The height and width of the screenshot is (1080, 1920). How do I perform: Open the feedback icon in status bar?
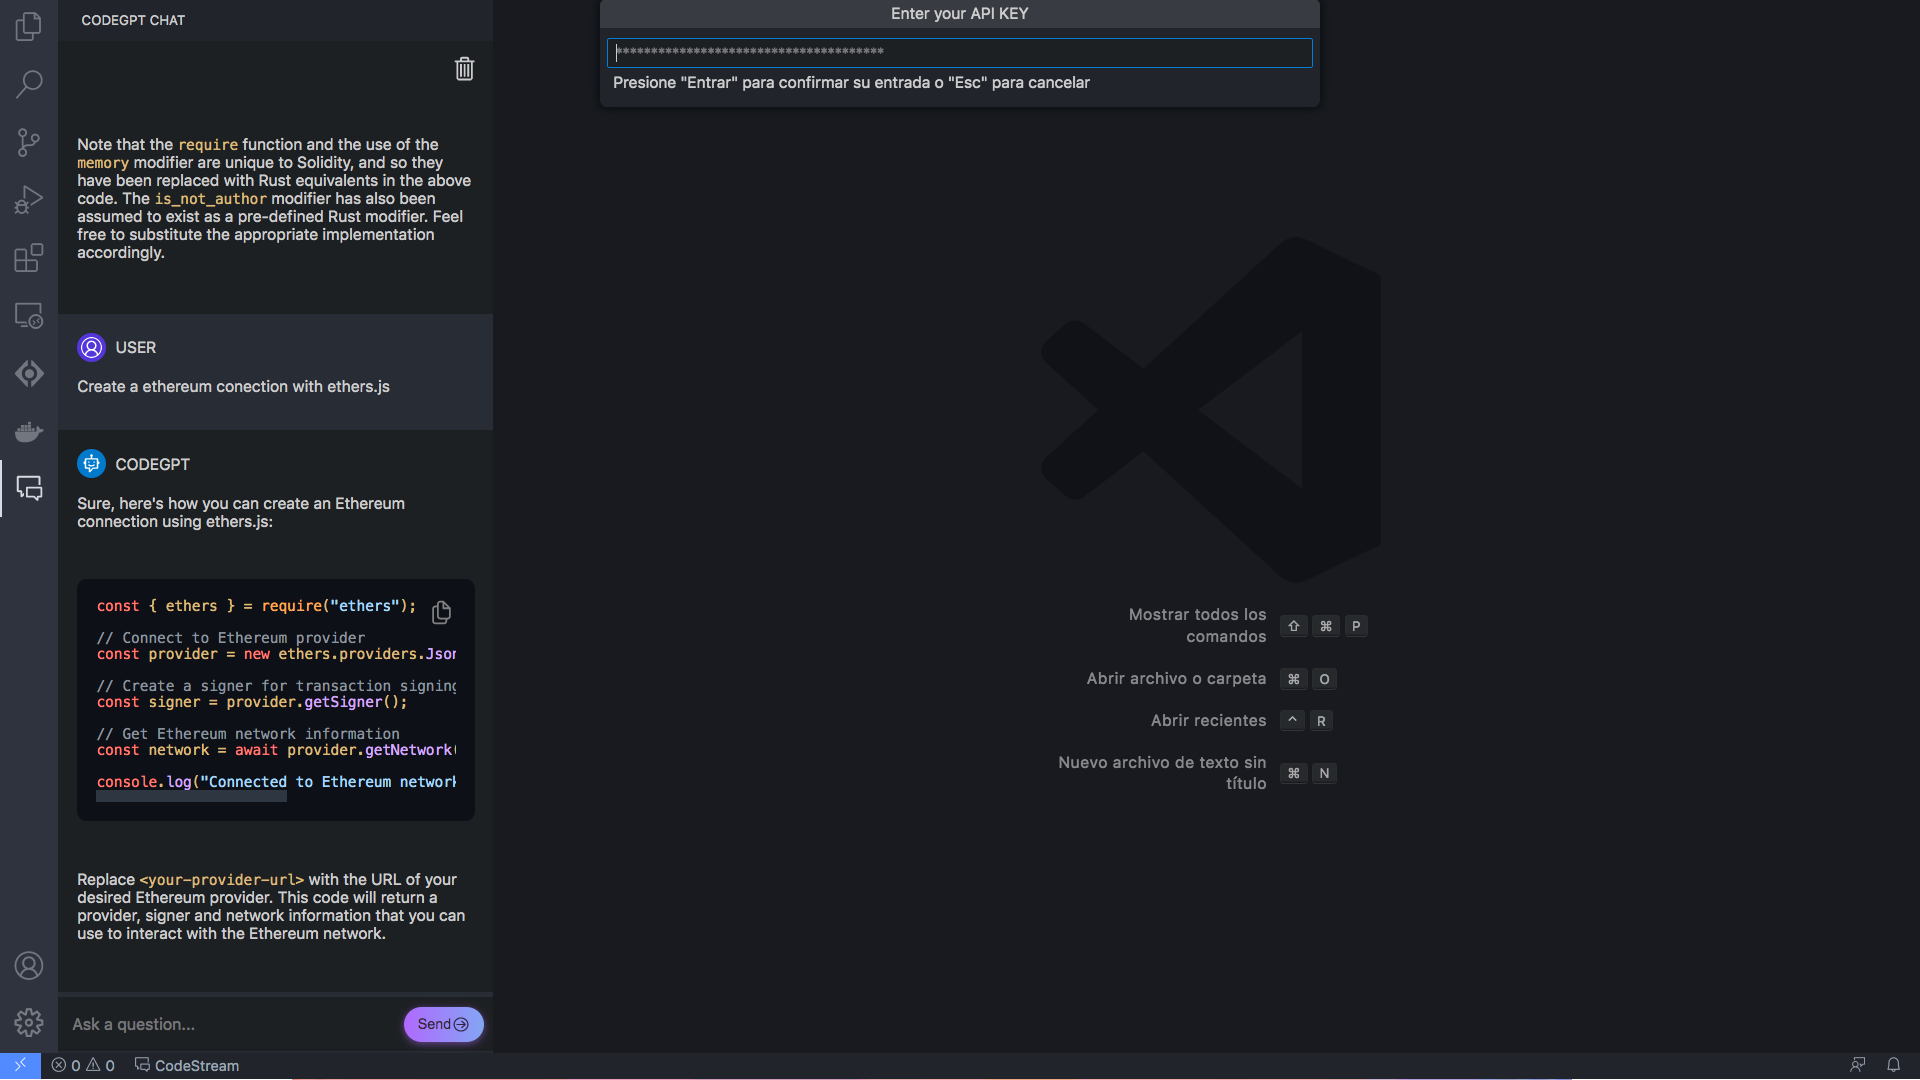click(1858, 1065)
